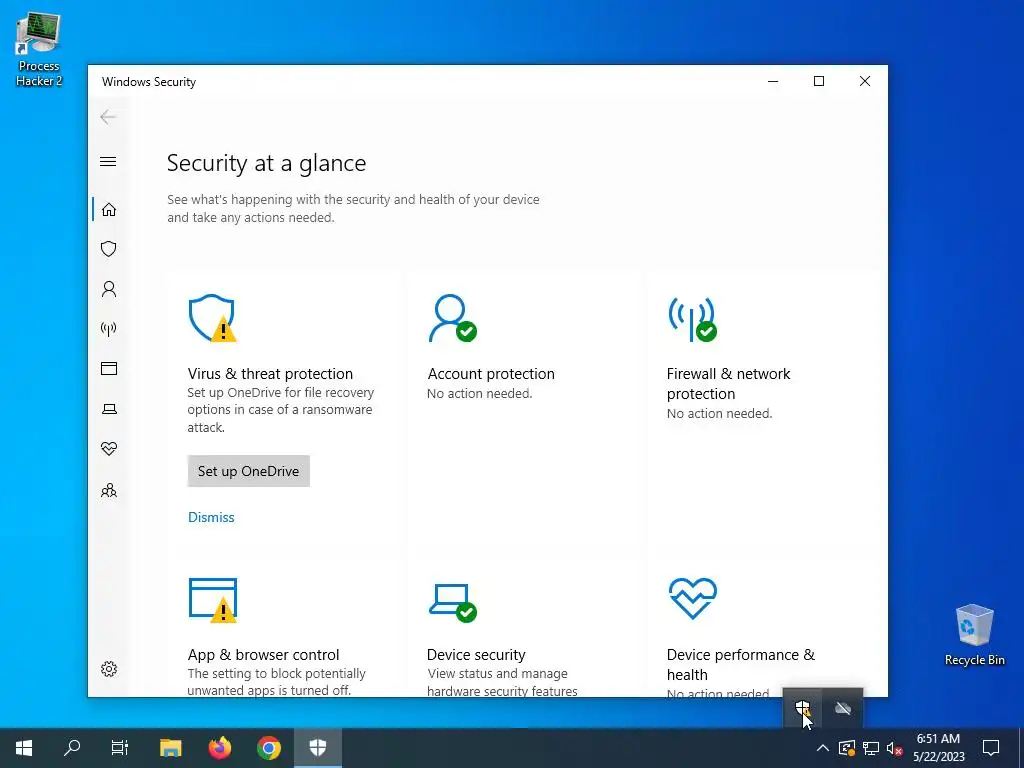Click 'No action needed.' under Firewall & network

point(719,413)
